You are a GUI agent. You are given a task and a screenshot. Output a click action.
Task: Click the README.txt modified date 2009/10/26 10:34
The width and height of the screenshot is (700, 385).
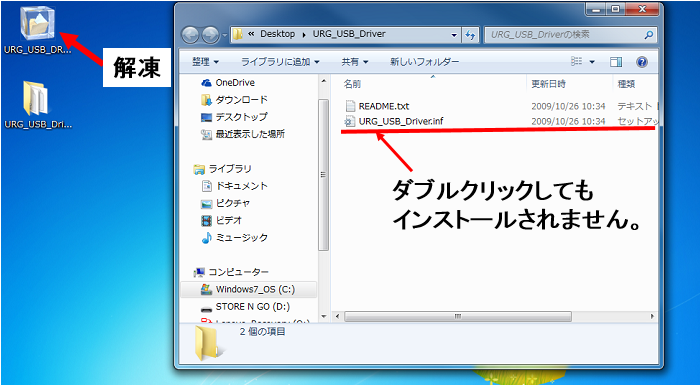coord(568,106)
